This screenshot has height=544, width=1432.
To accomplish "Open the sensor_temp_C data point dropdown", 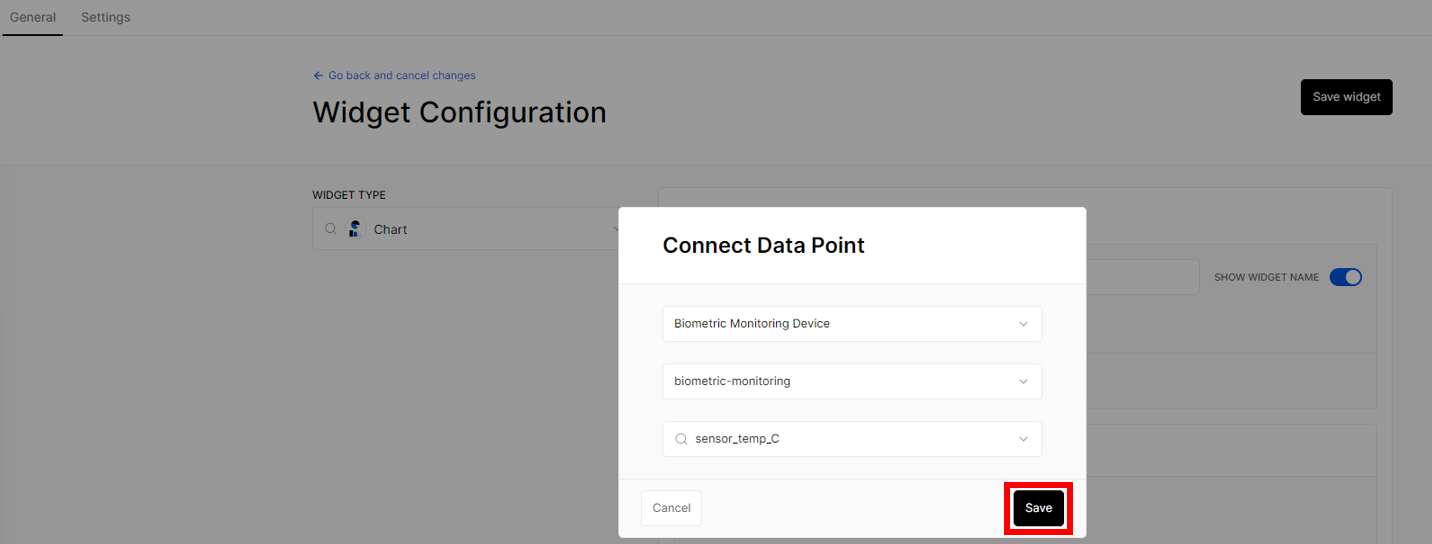I will point(852,439).
